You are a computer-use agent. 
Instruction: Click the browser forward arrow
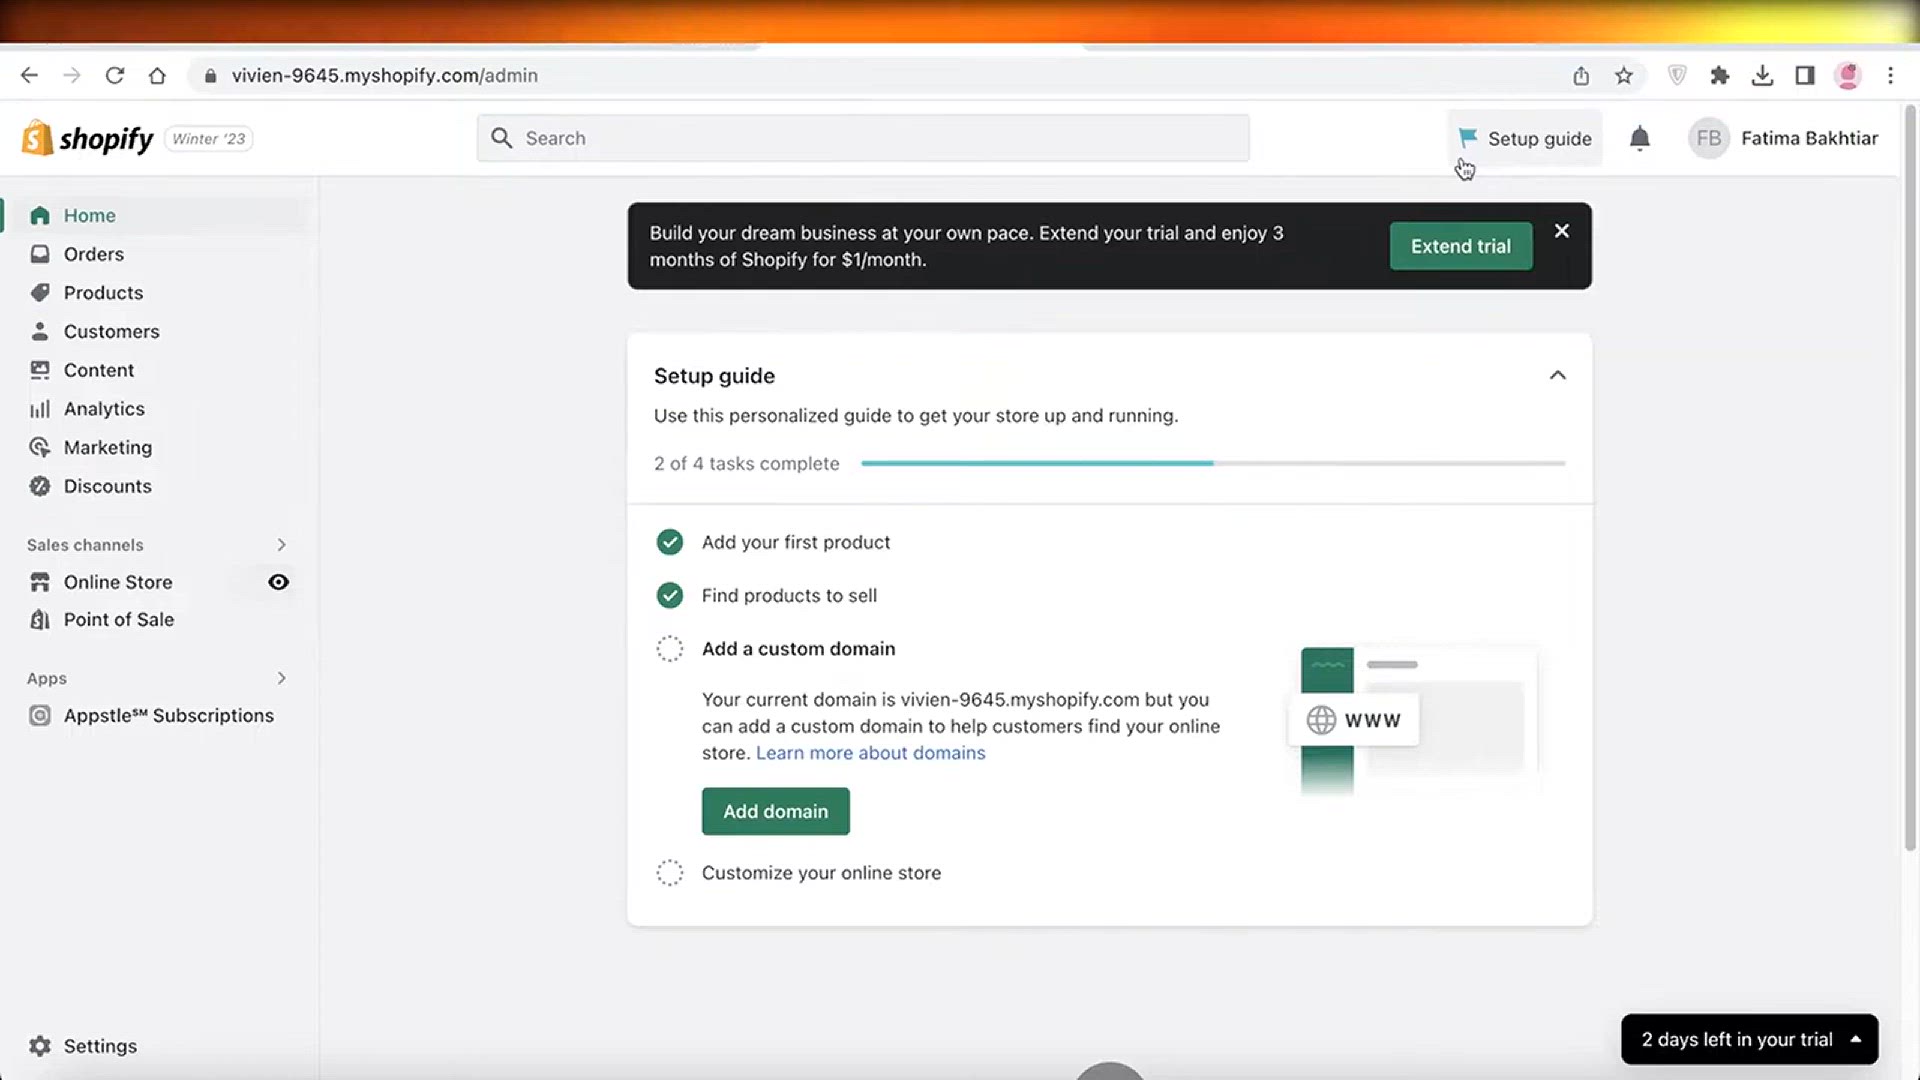point(72,75)
